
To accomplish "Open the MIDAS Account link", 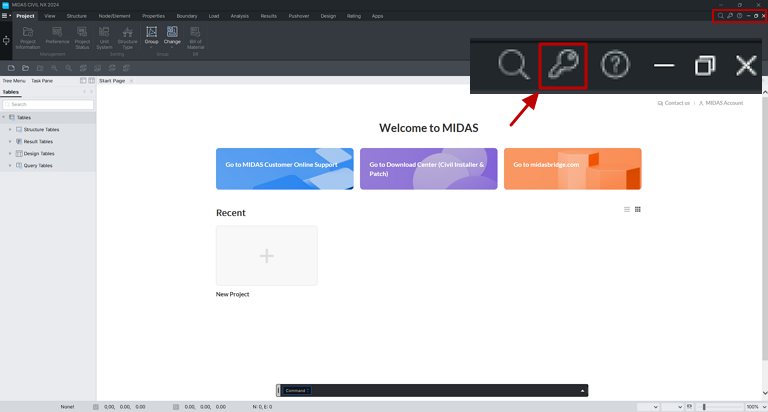I will click(721, 103).
